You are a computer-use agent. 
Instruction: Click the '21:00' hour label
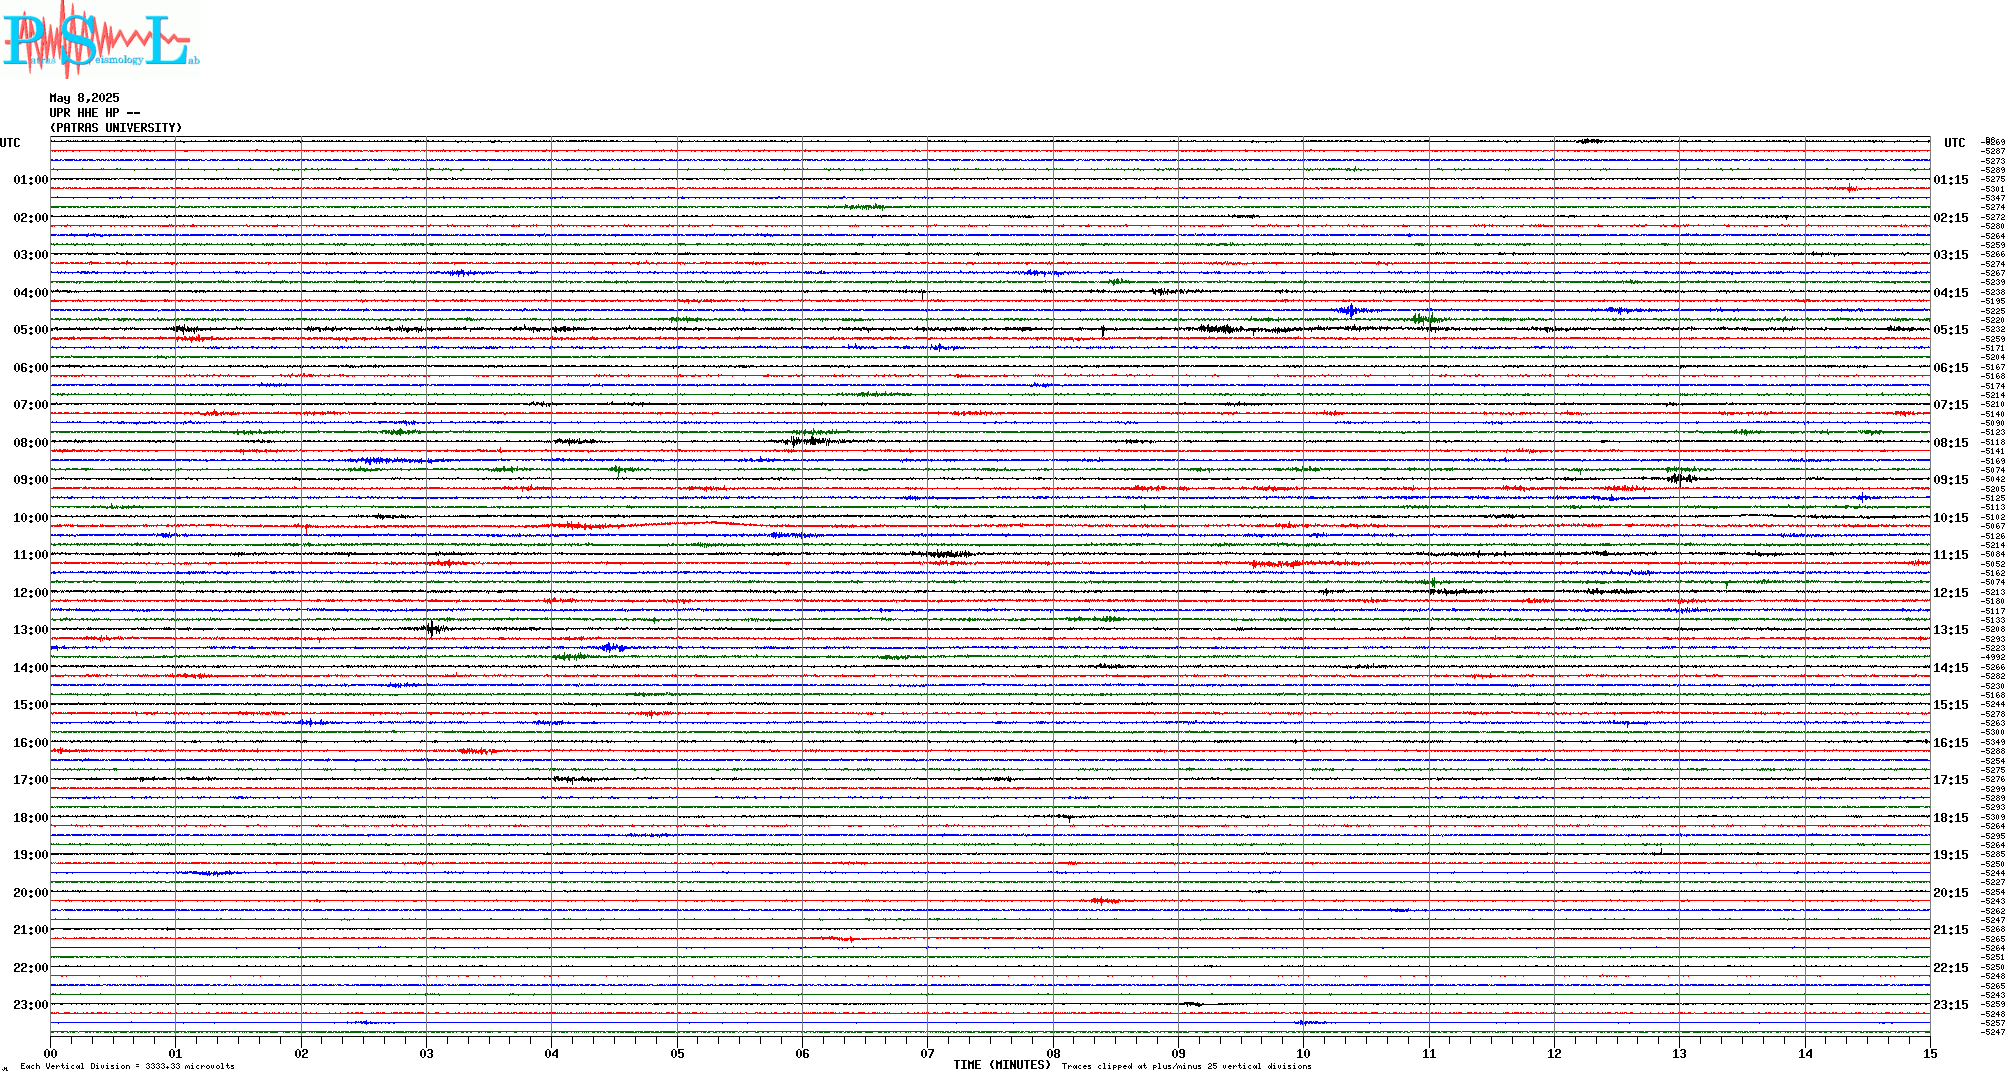pos(30,930)
